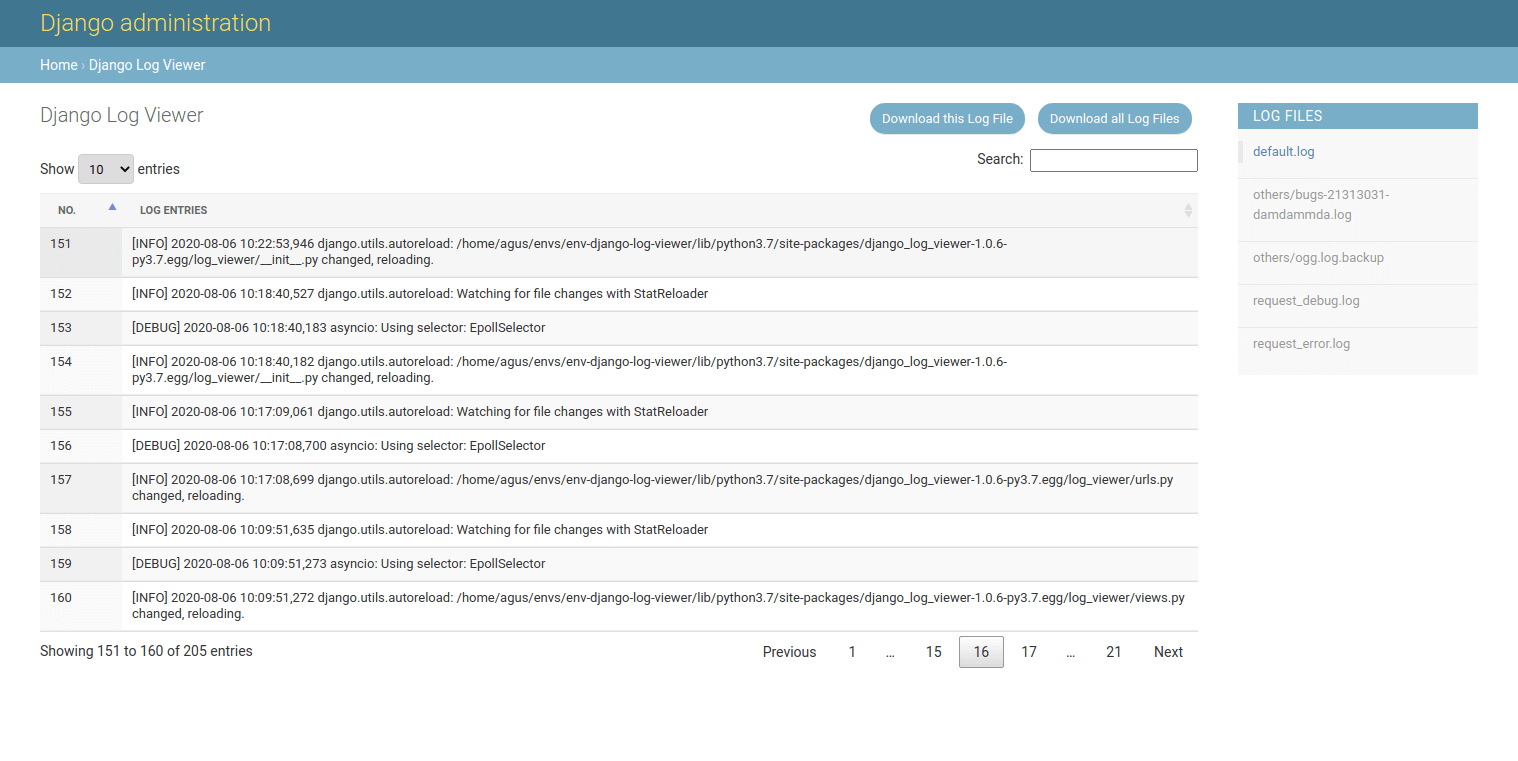Open default.log in Log Files sidebar

(x=1283, y=152)
